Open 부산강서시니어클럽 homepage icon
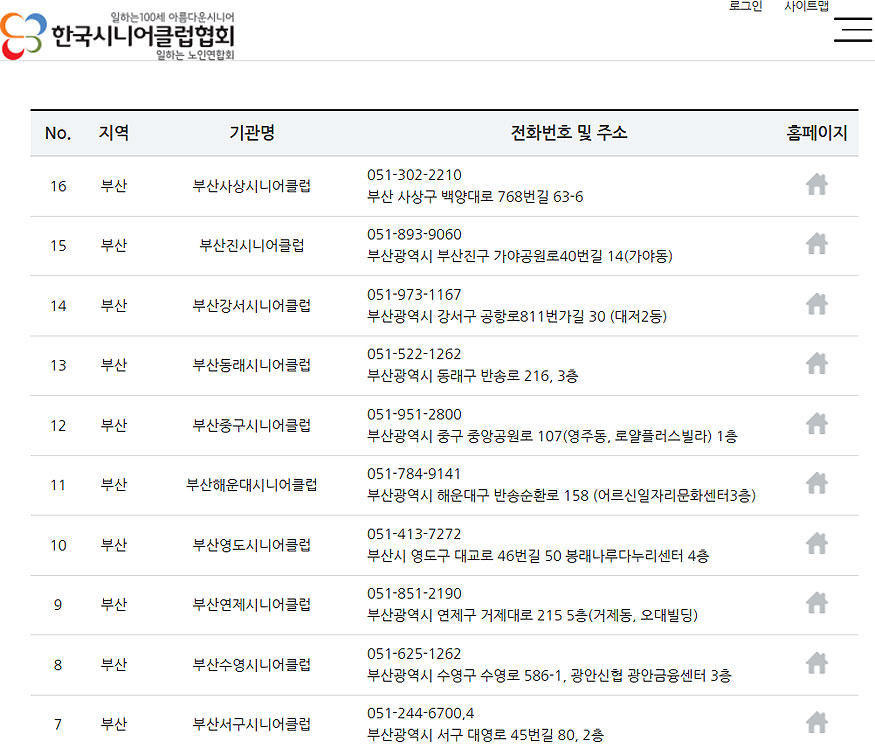 (817, 304)
